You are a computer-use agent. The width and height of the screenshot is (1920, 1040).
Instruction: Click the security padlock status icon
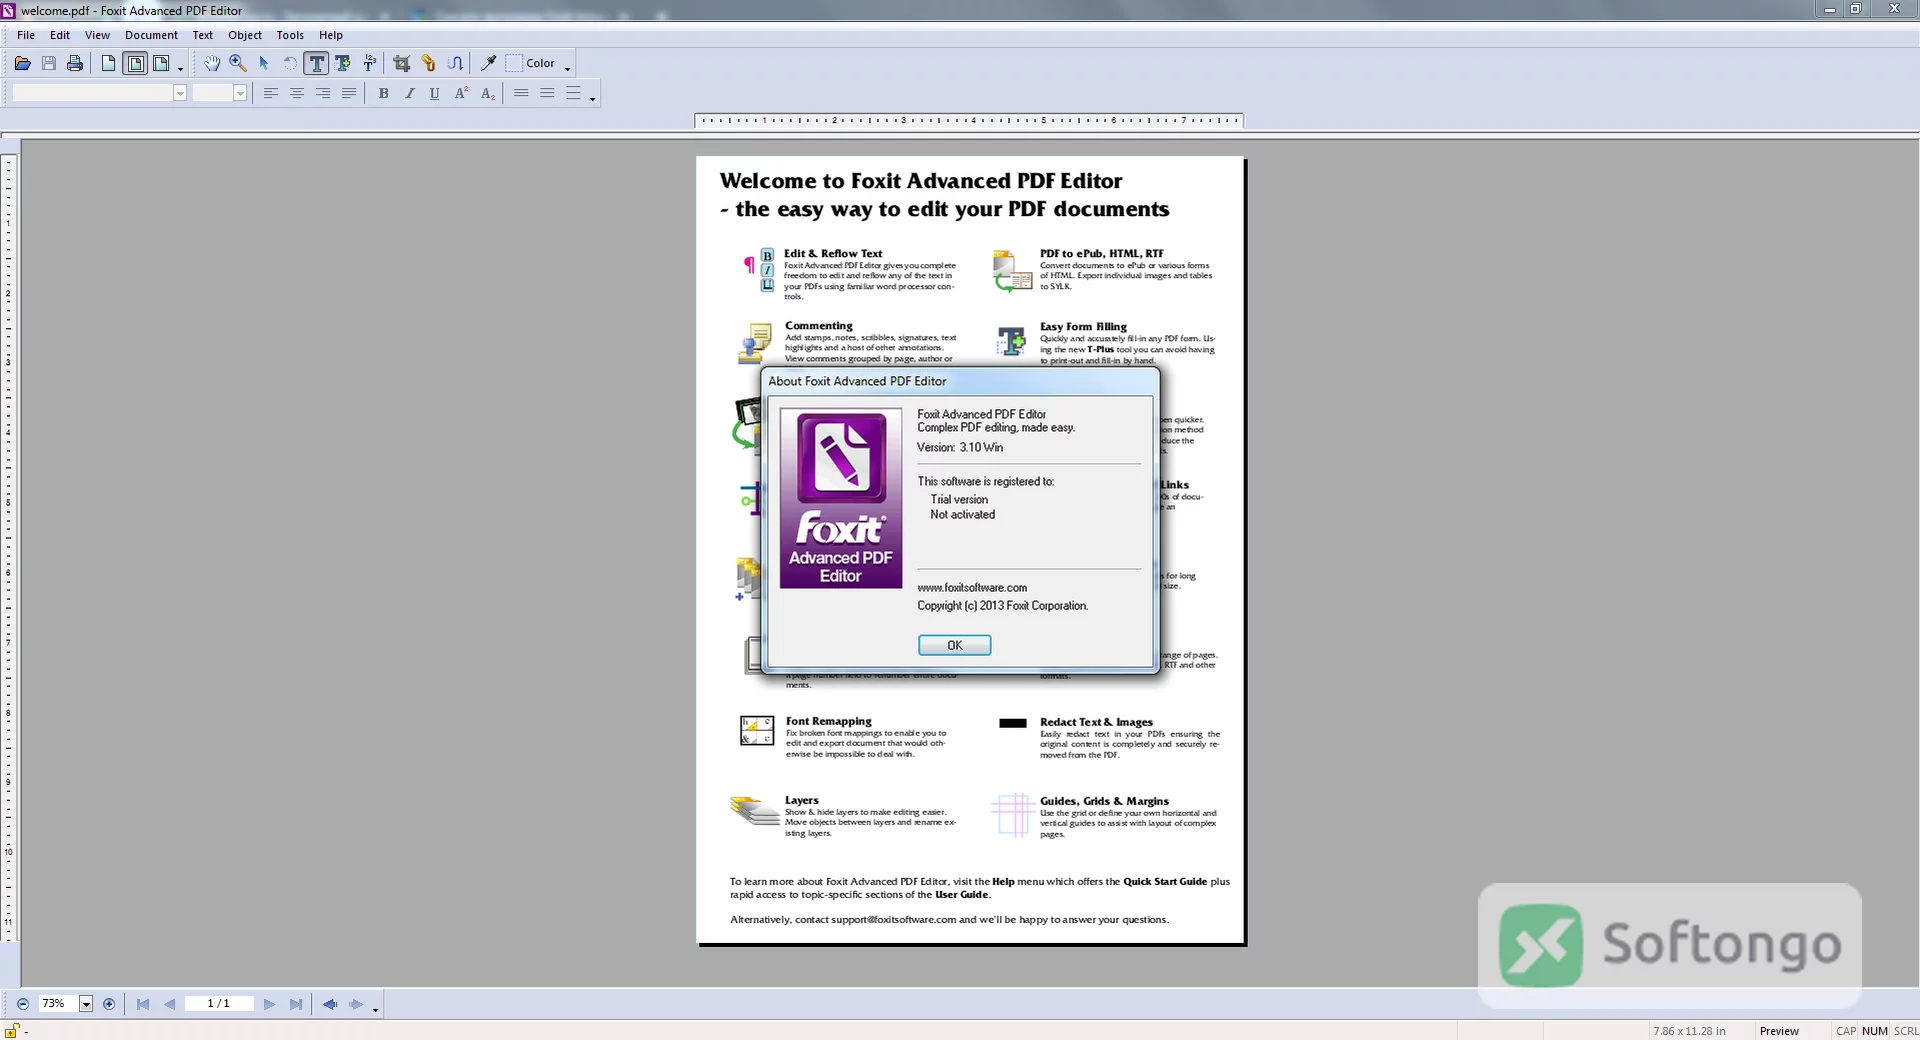click(12, 1030)
